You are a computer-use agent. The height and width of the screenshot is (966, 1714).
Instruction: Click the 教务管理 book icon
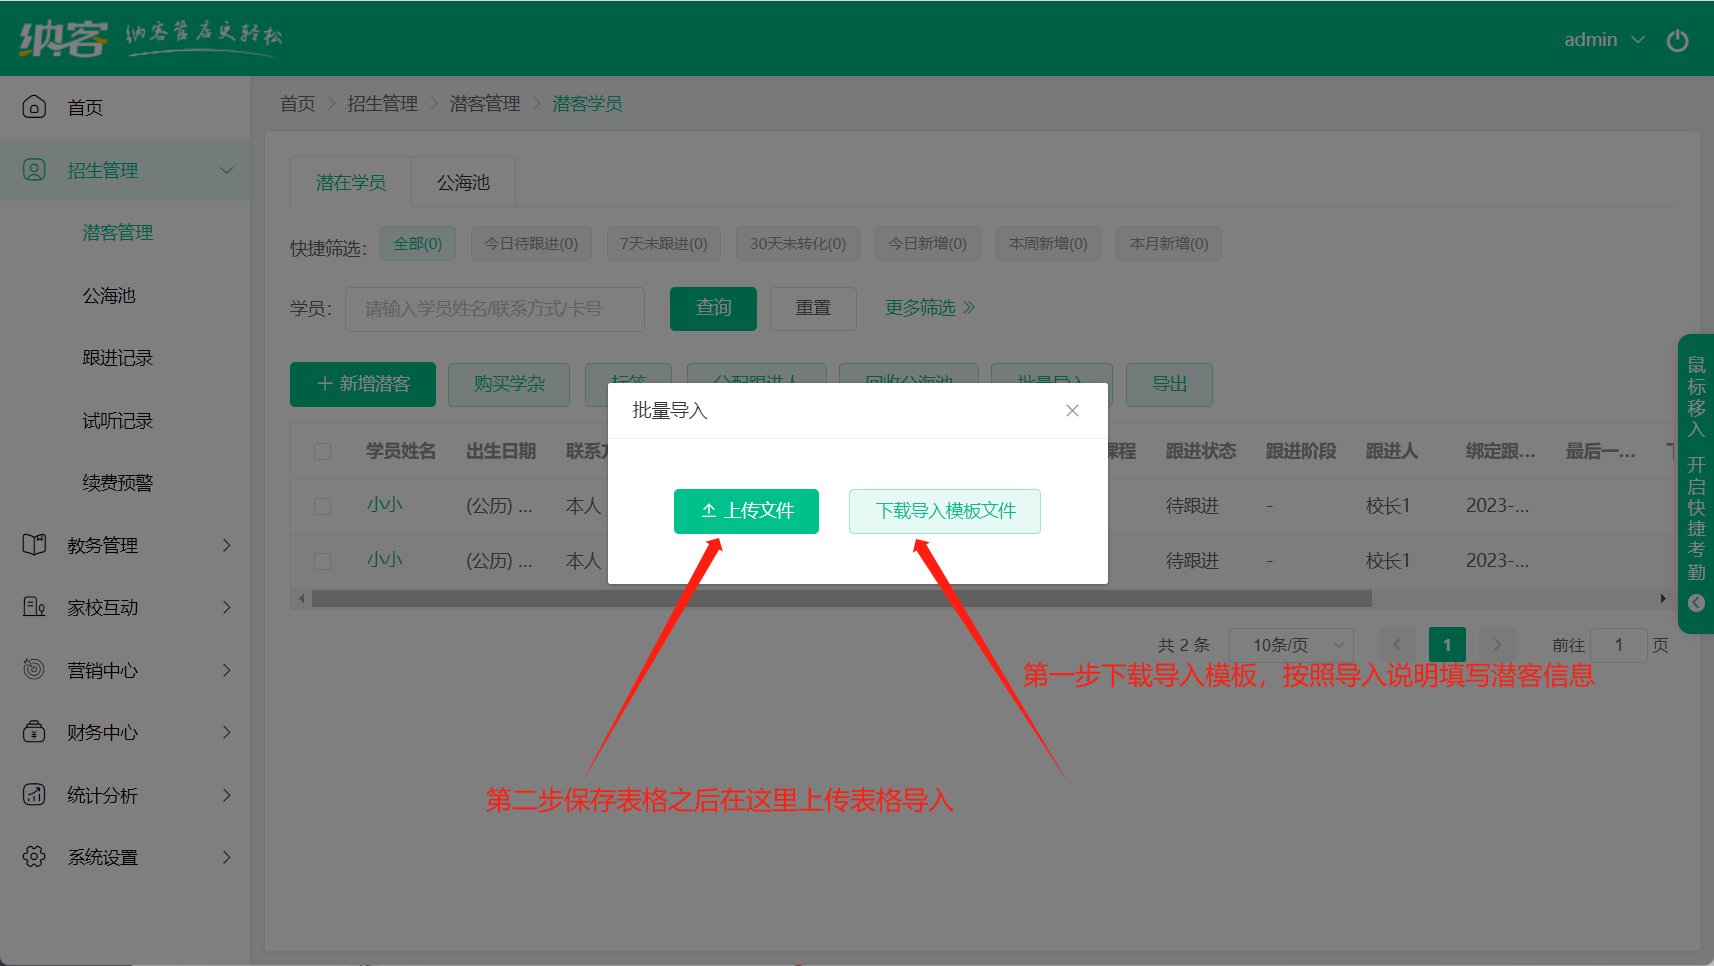pos(34,545)
